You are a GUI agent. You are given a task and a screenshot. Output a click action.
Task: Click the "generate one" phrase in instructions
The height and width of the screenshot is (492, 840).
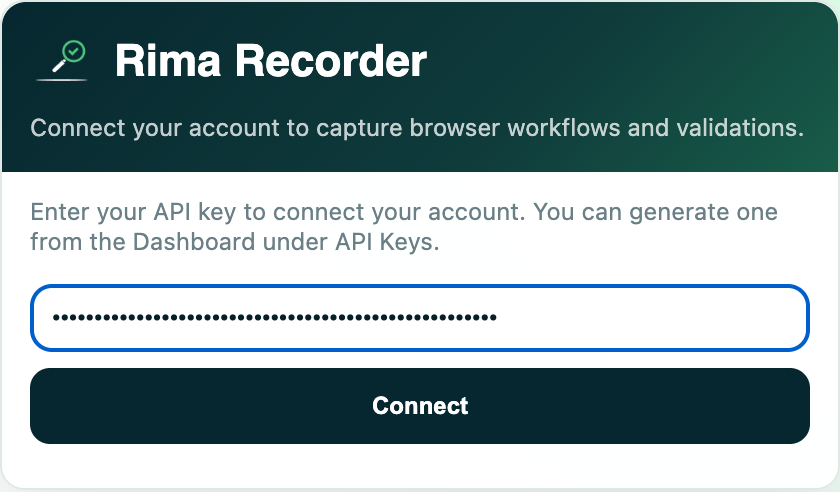[703, 212]
